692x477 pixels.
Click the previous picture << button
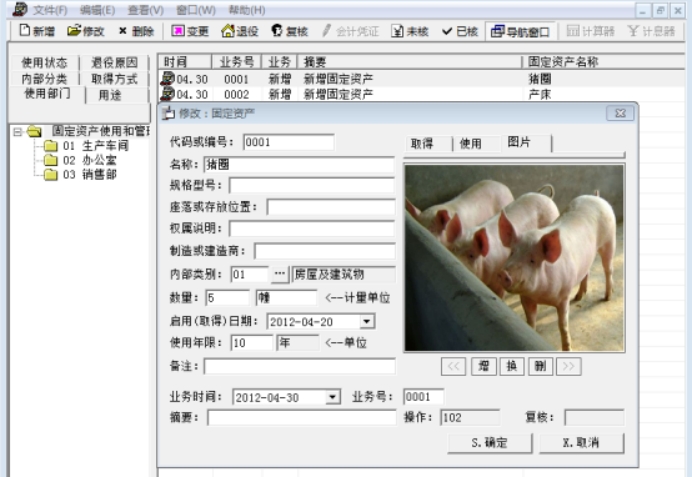pyautogui.click(x=453, y=366)
